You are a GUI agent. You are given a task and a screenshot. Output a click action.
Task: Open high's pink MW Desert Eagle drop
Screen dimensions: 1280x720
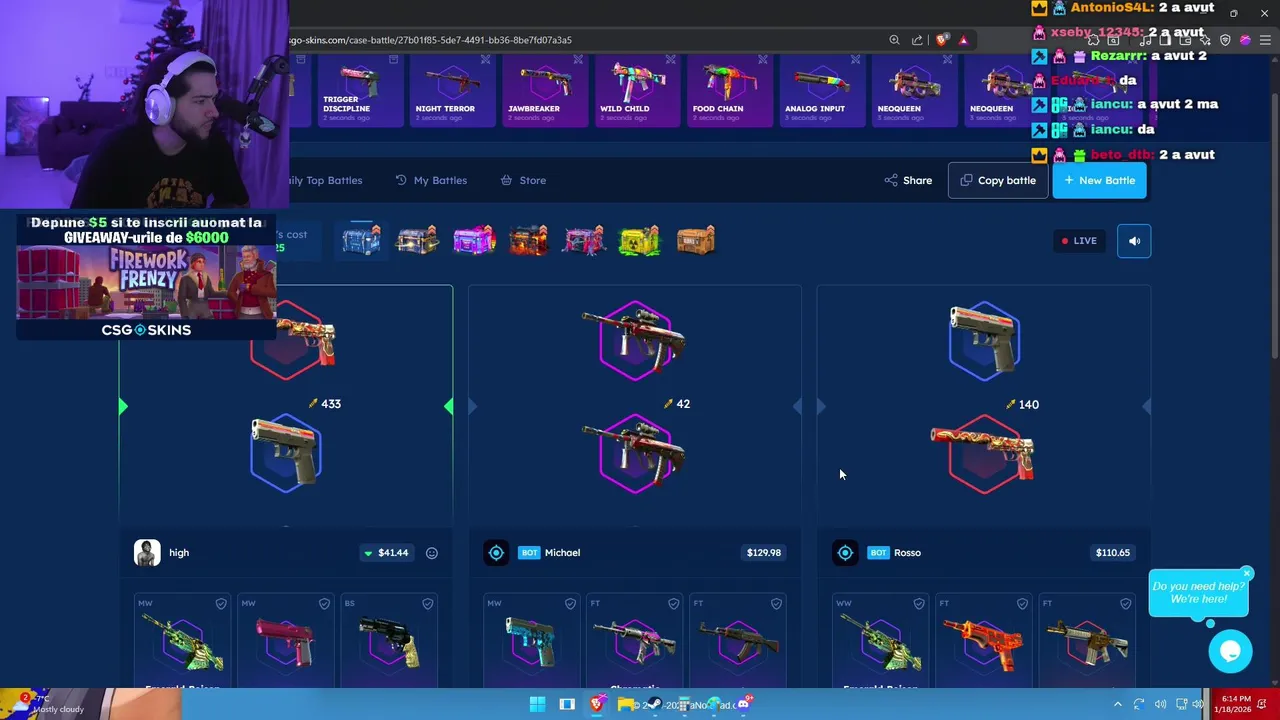(x=285, y=641)
